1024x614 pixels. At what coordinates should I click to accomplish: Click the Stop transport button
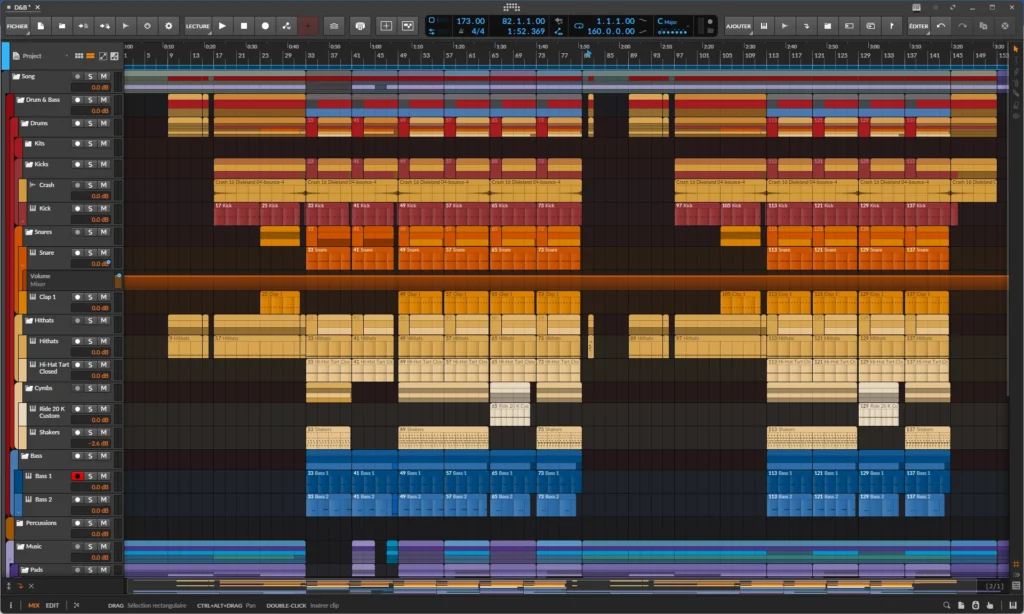coord(243,25)
